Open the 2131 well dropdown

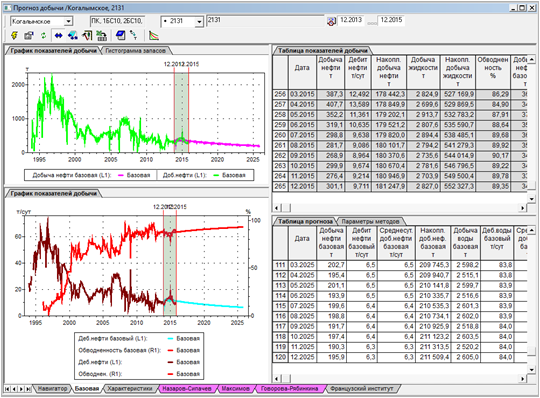pyautogui.click(x=199, y=22)
